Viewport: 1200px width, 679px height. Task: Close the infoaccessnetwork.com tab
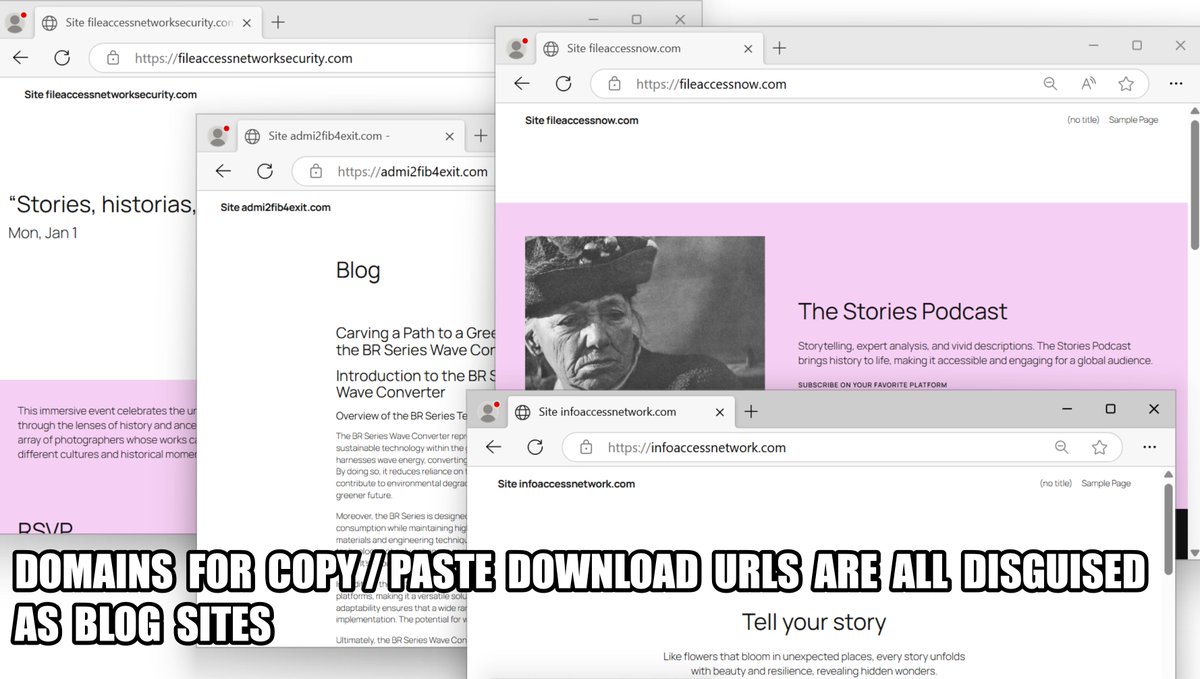pyautogui.click(x=719, y=411)
